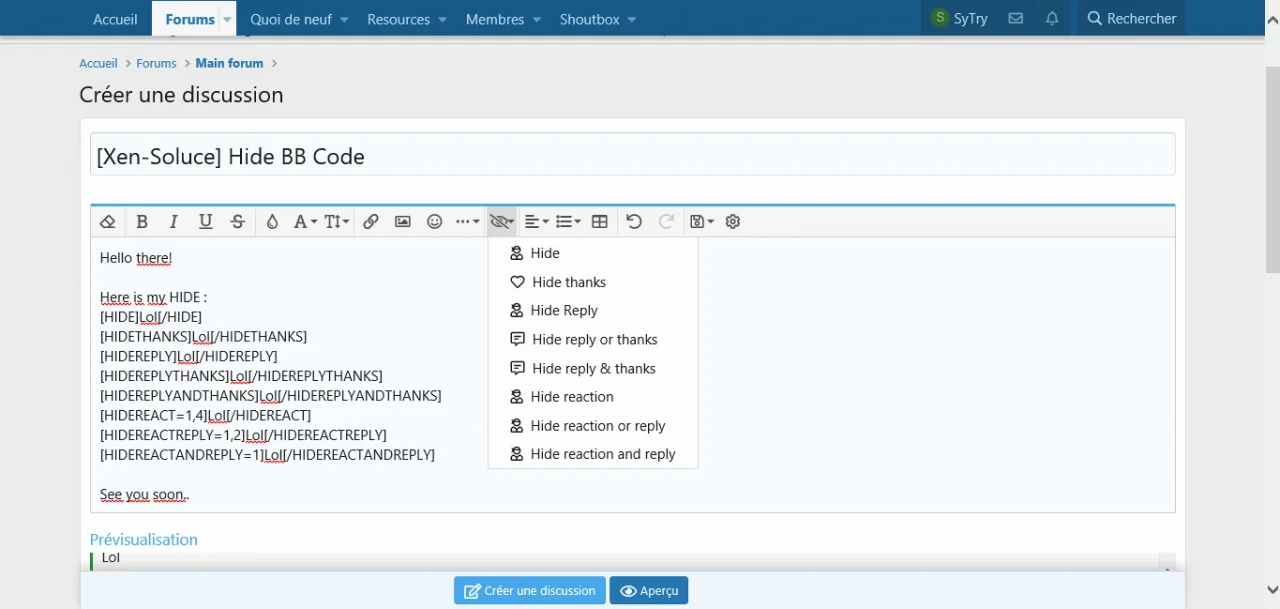Open the smilies picker
Screen dimensions: 1280x609
coord(434,221)
